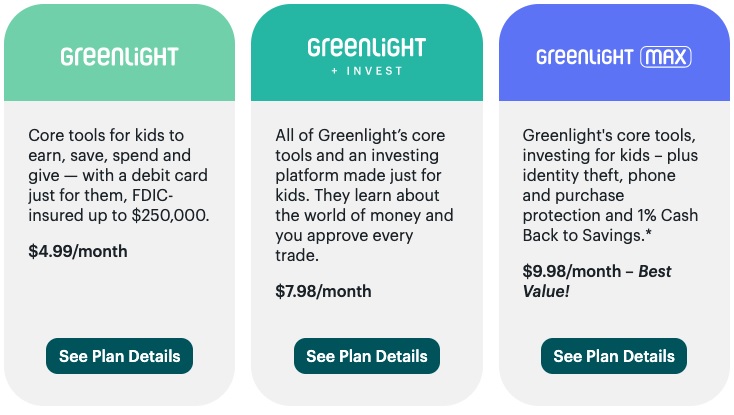
Task: Open See Plan Details for Greenlight Max
Action: [x=614, y=356]
